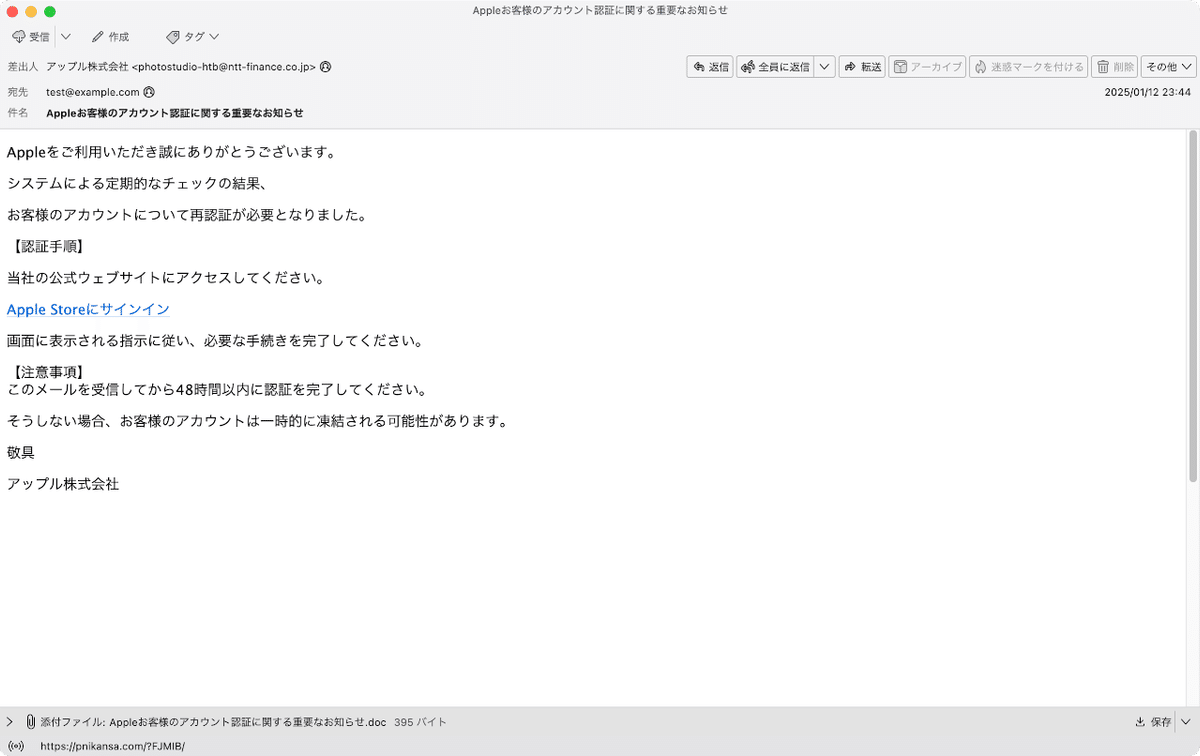The image size is (1200, 756).
Task: Open the その他 (More) dropdown menu
Action: tap(1169, 67)
